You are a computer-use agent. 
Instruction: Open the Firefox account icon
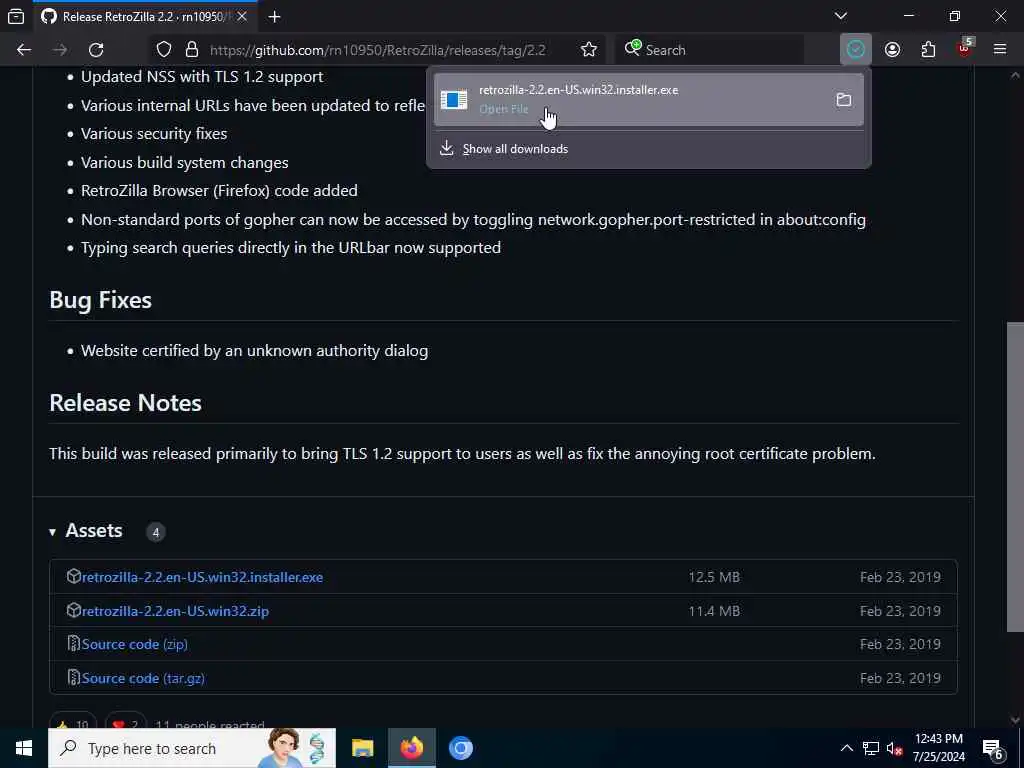click(892, 50)
